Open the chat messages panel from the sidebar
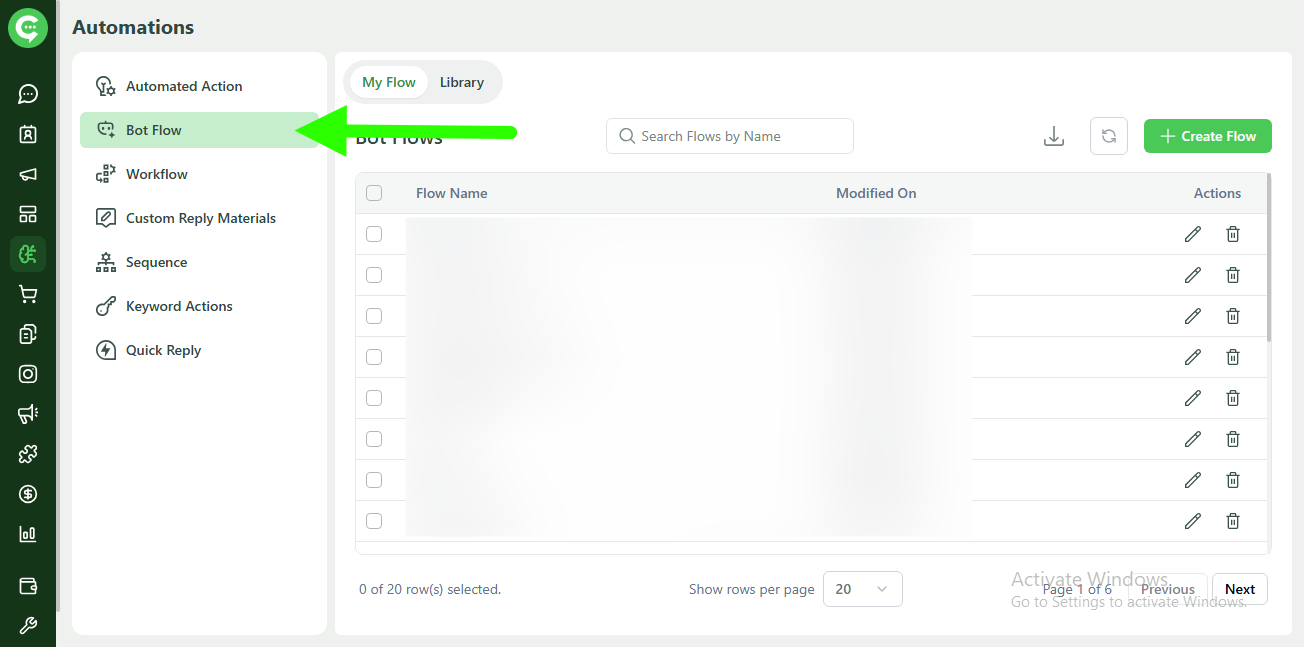This screenshot has width=1304, height=647. [27, 93]
